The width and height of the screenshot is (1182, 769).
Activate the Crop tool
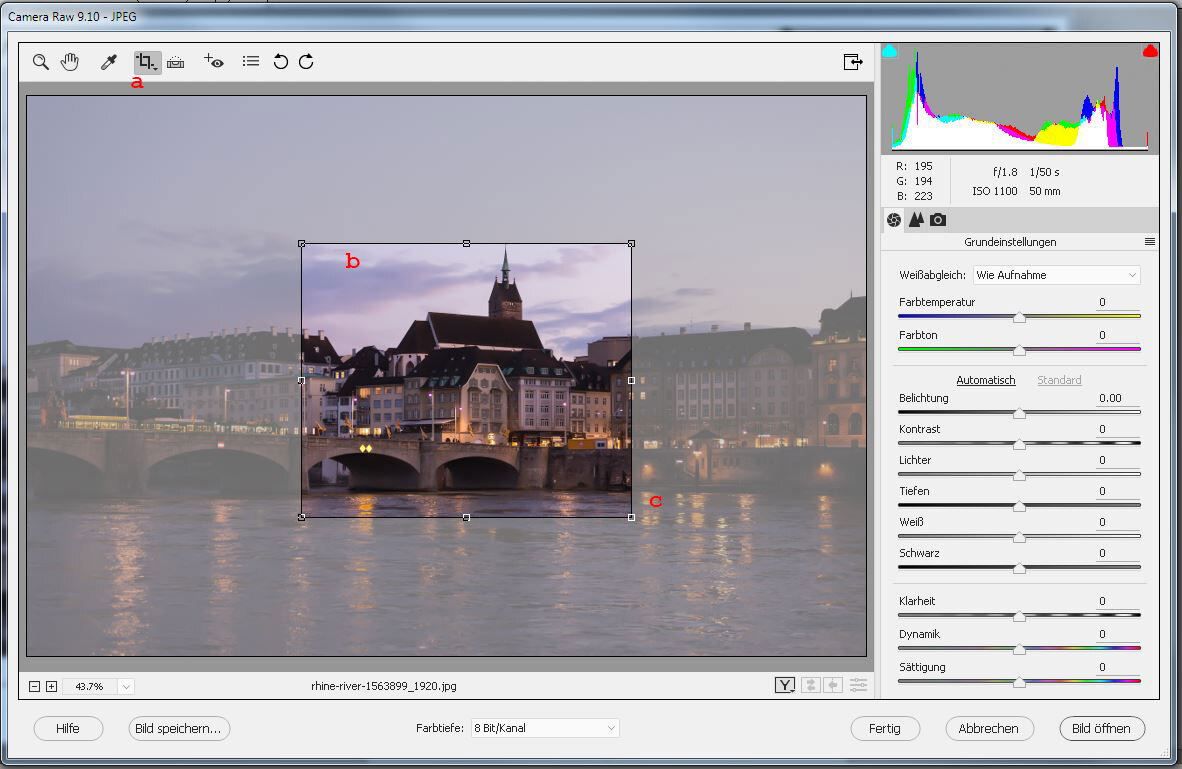(x=147, y=62)
